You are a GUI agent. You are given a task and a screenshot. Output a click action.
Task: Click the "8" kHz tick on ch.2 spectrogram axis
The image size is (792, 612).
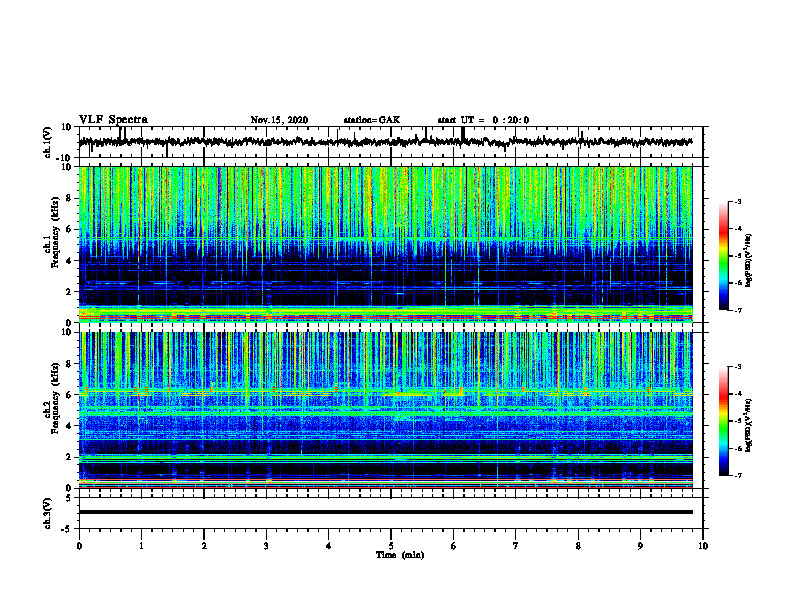(70, 364)
